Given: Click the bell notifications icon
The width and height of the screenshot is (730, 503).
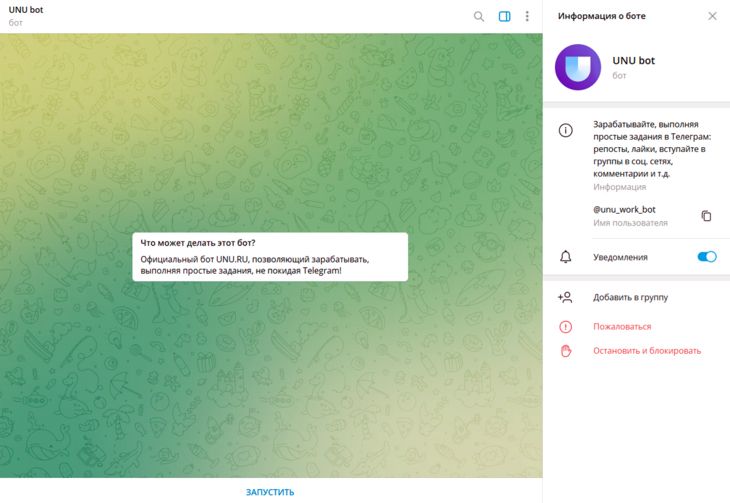Looking at the screenshot, I should [x=566, y=257].
